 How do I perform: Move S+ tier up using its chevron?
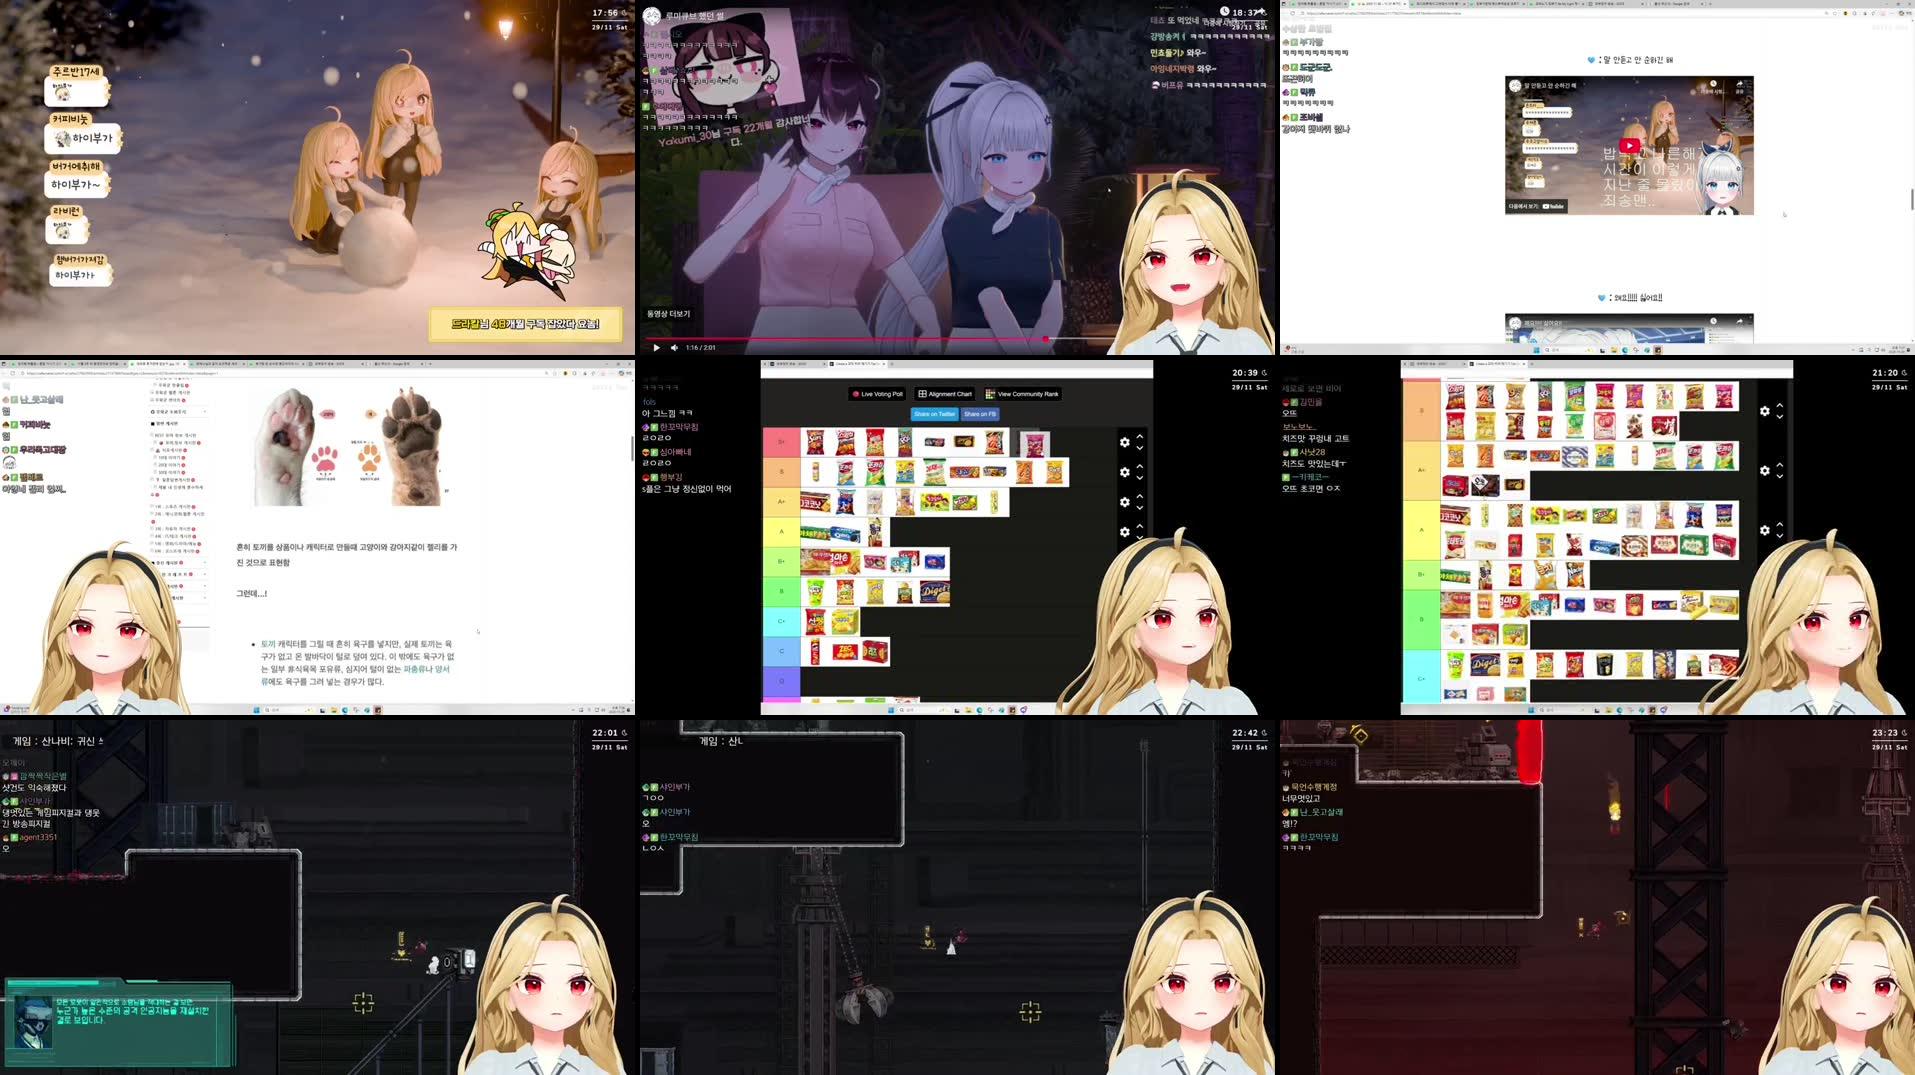1142,437
